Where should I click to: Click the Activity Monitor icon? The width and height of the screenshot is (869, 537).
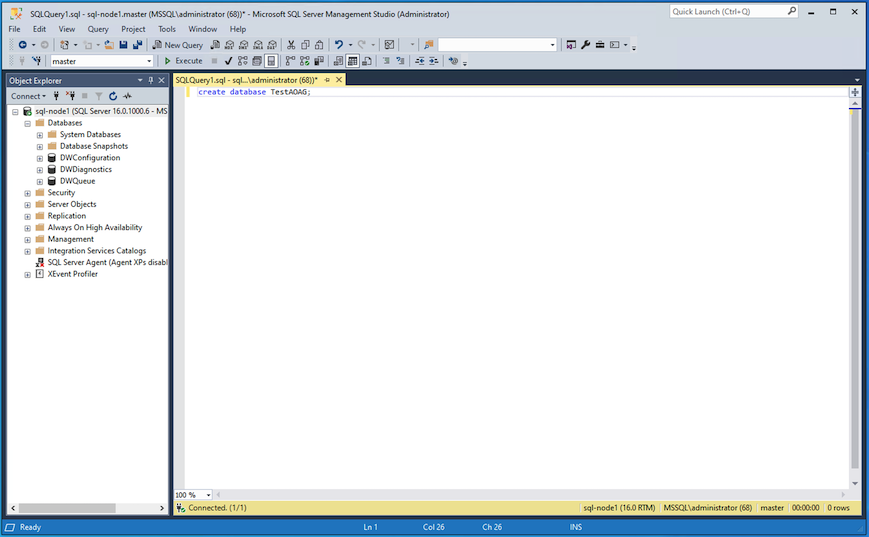[127, 96]
